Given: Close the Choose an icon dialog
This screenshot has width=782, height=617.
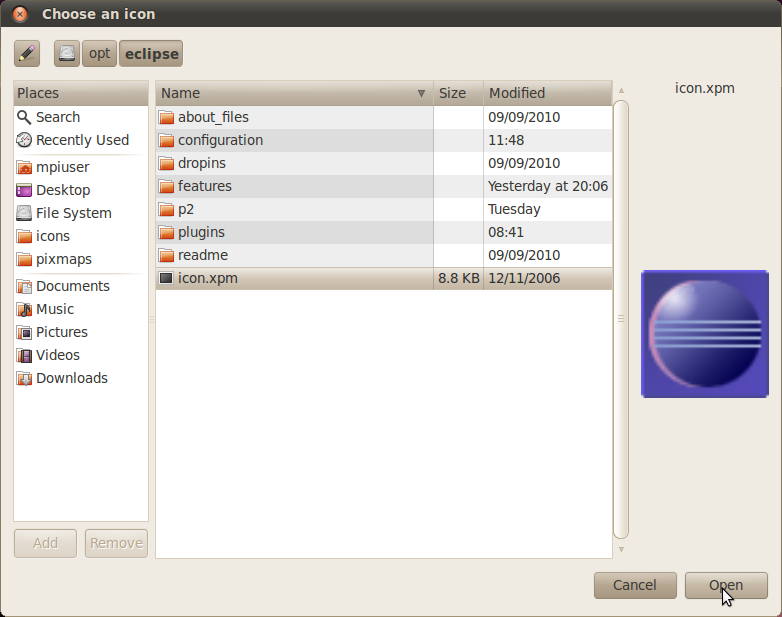Looking at the screenshot, I should [x=20, y=14].
